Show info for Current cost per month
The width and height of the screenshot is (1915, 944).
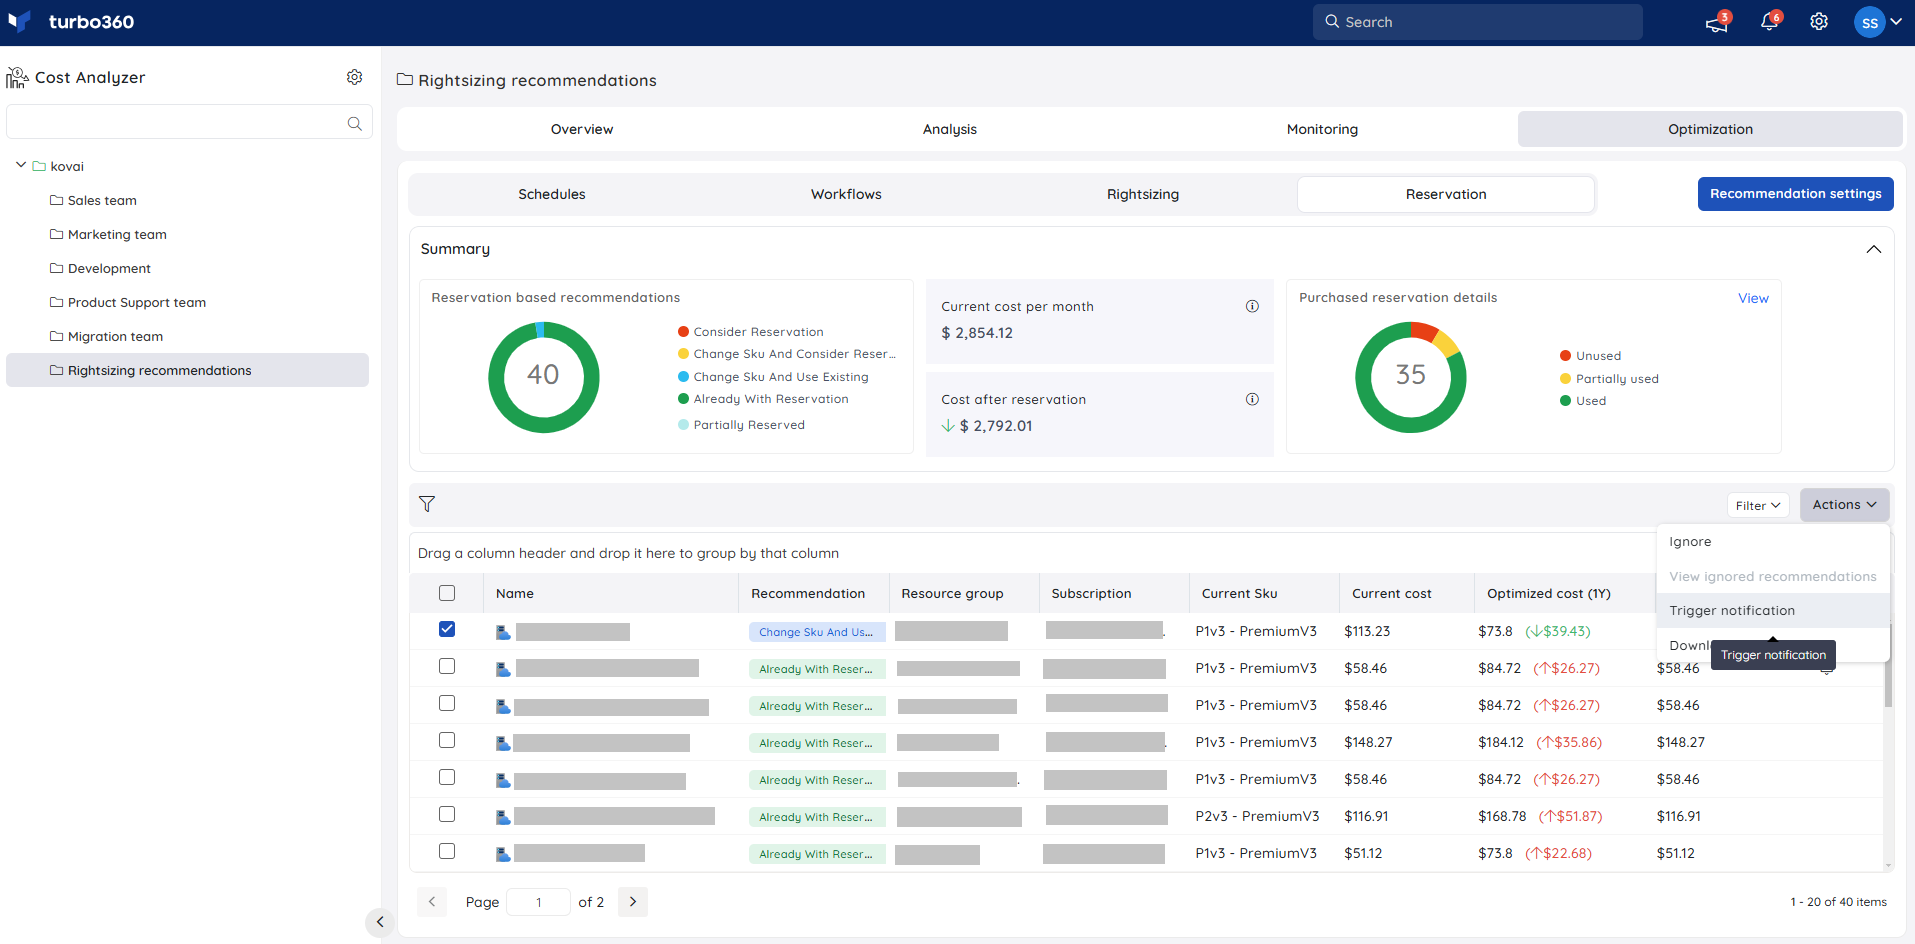pyautogui.click(x=1252, y=306)
